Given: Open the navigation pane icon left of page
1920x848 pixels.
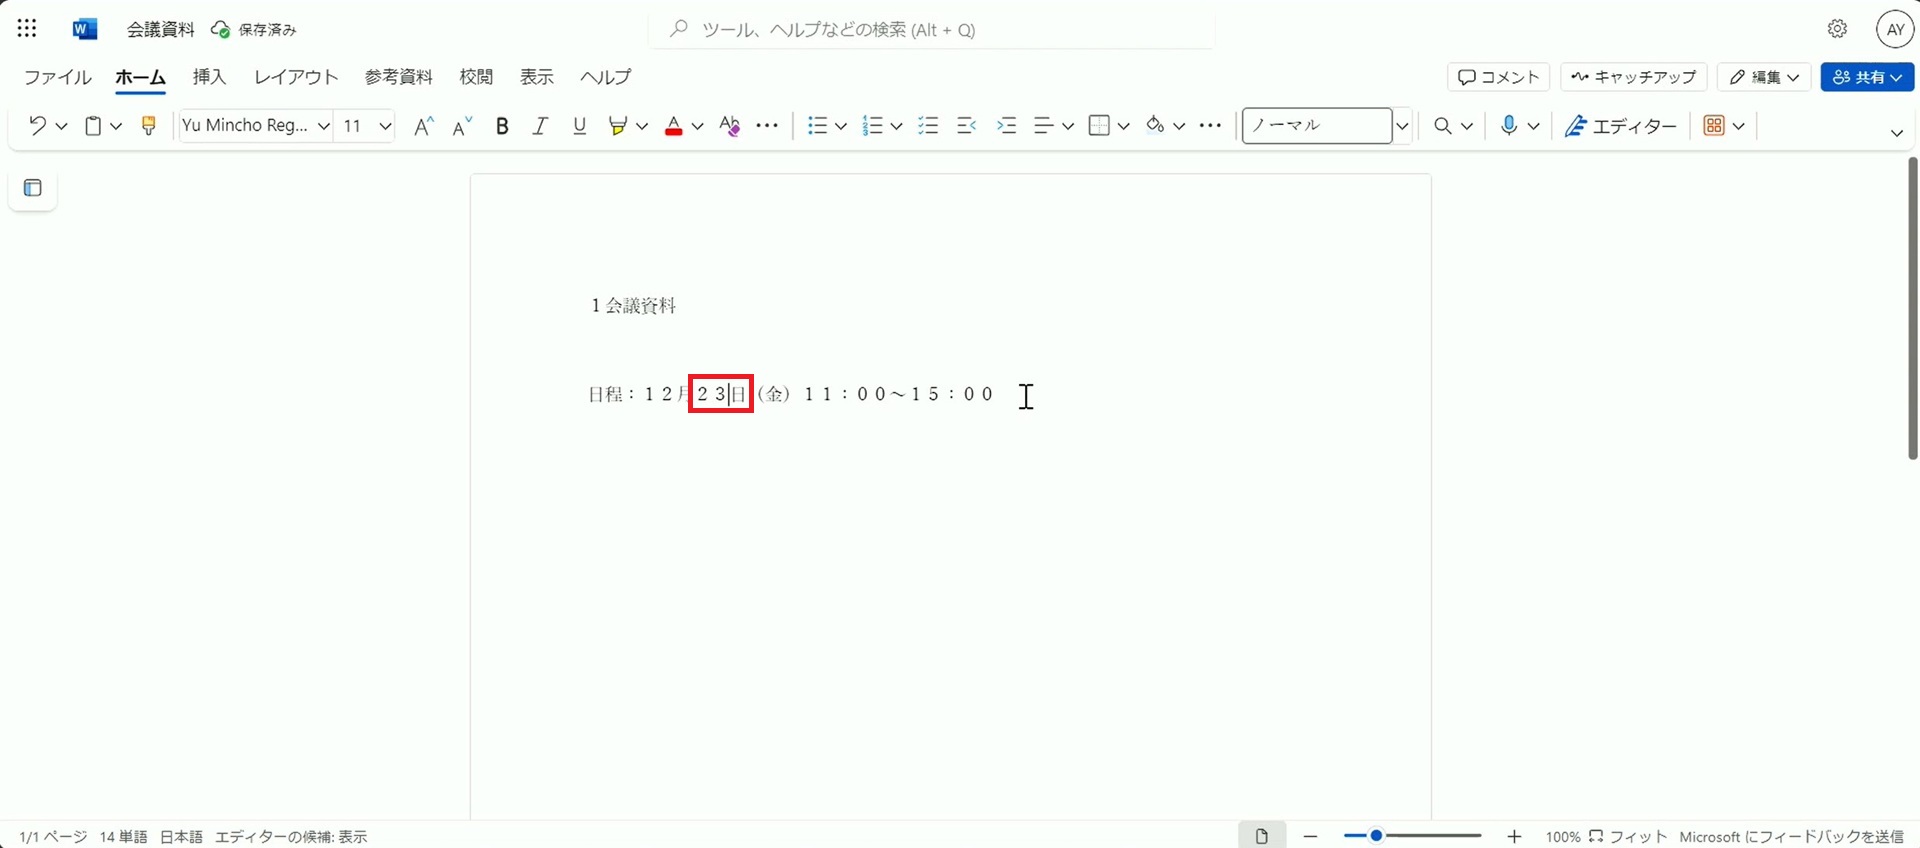Looking at the screenshot, I should (33, 188).
